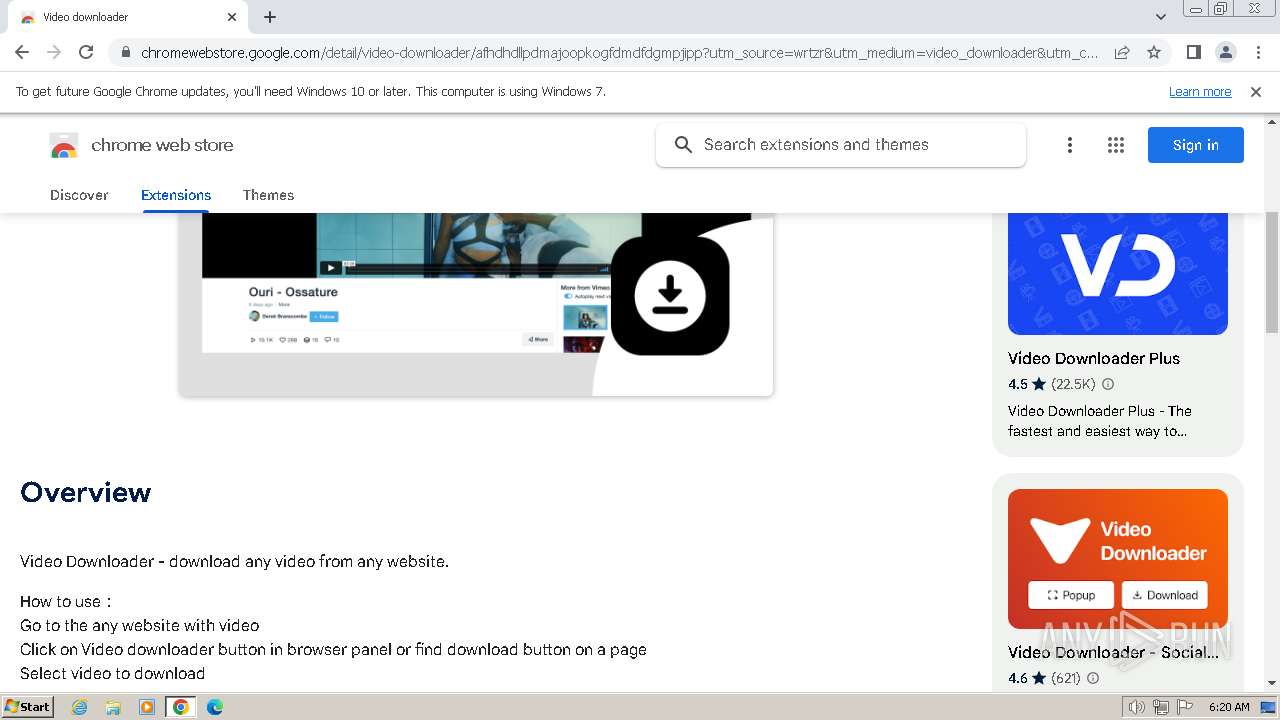Viewport: 1280px width, 720px height.
Task: Open the Google apps grid
Action: pyautogui.click(x=1116, y=145)
